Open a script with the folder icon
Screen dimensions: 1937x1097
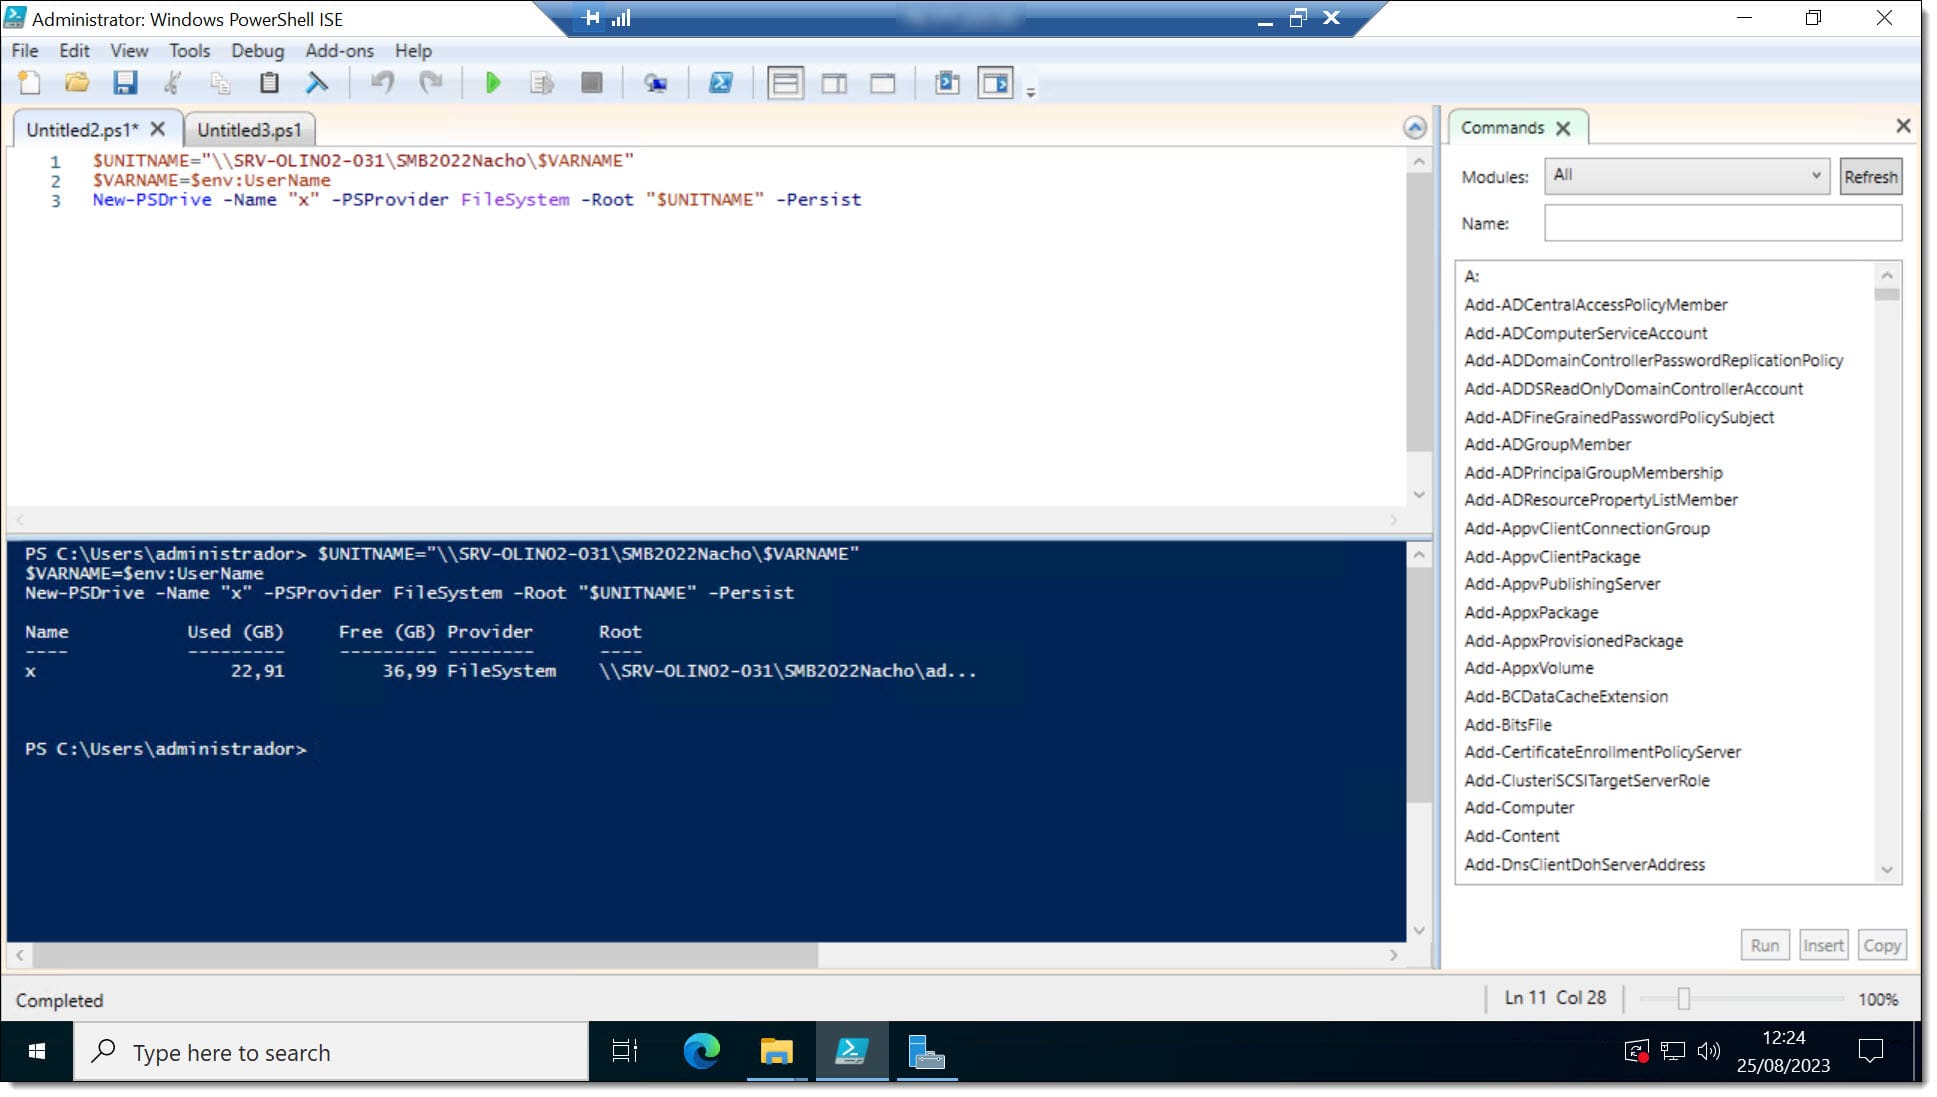click(77, 83)
